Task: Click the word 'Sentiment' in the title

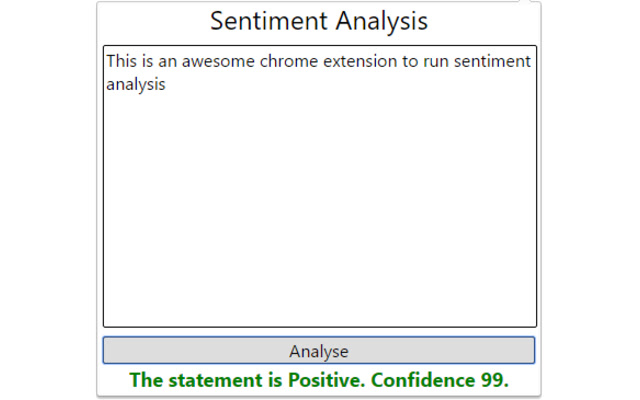Action: point(264,21)
